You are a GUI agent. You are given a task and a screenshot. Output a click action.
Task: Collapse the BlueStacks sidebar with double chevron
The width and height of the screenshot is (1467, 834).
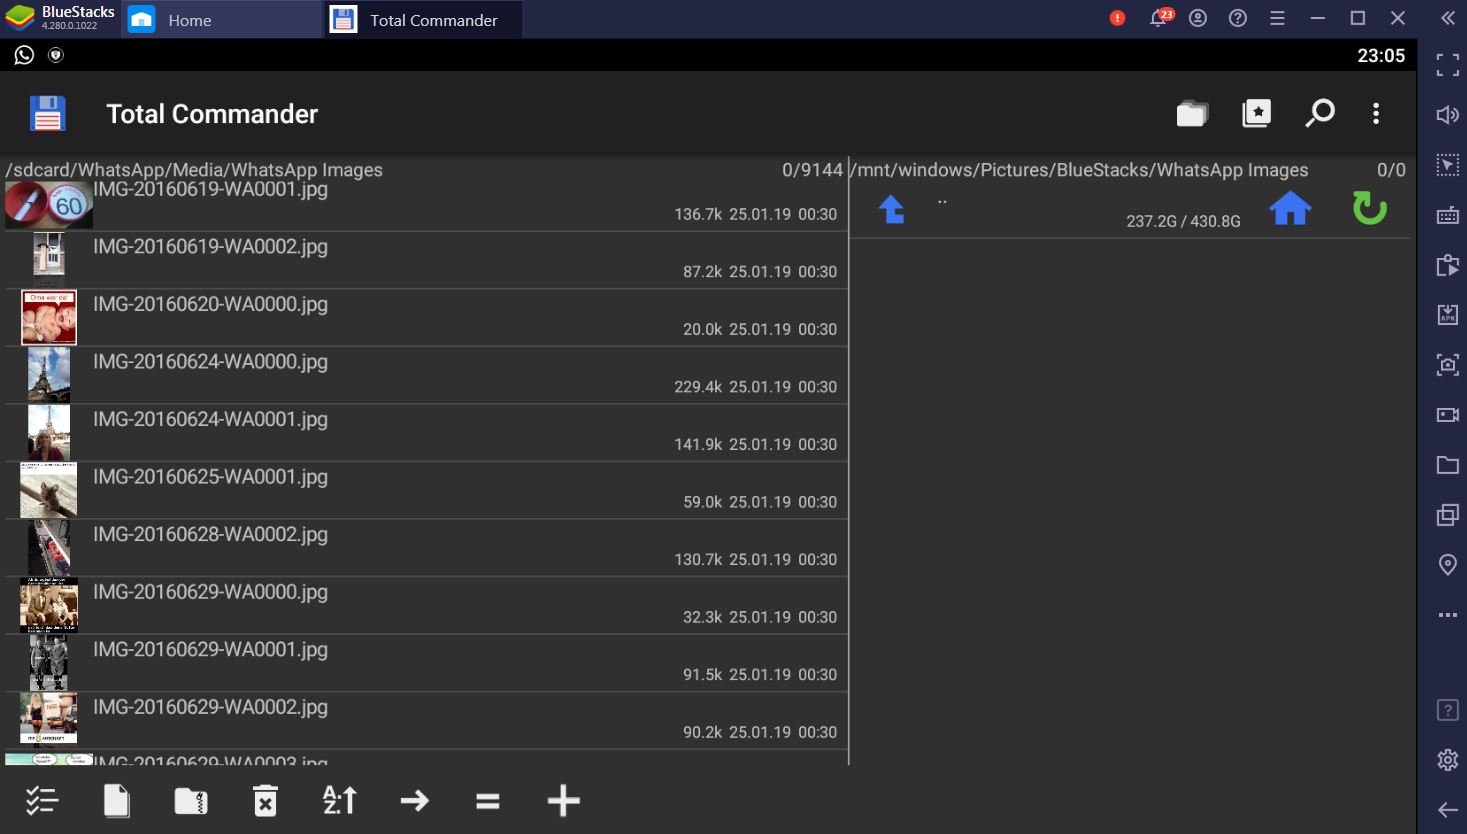click(1447, 18)
